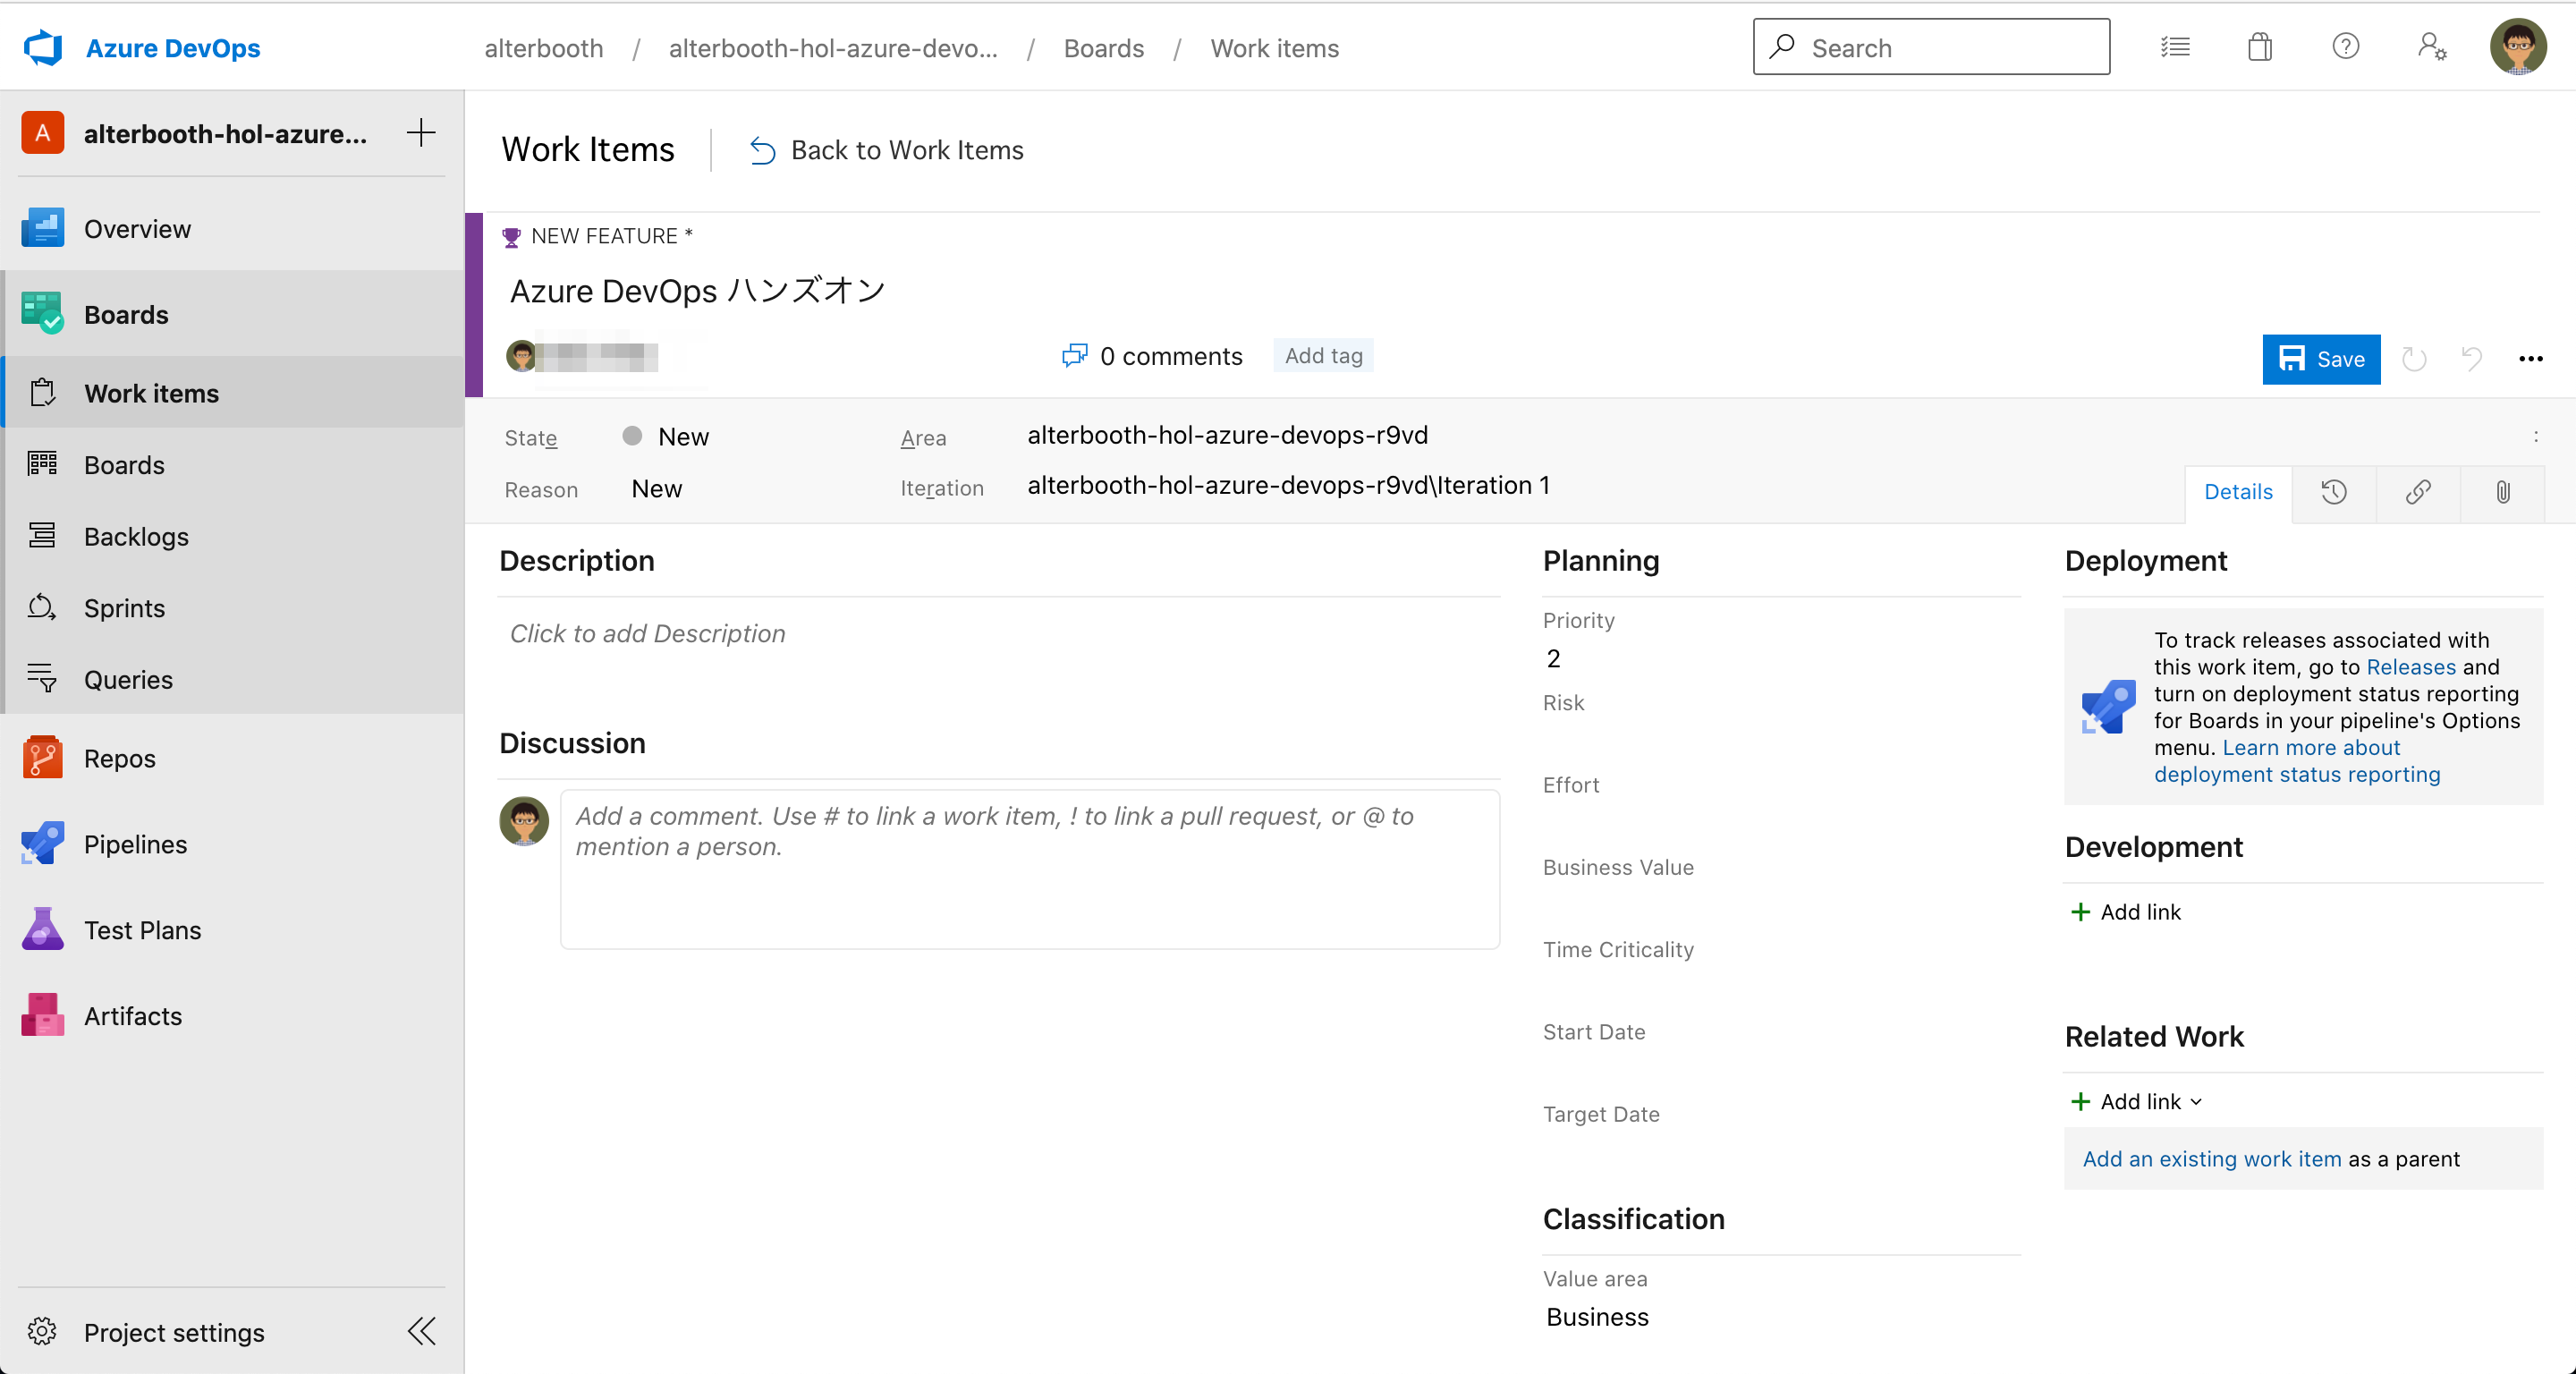Select the Details tab
2576x1374 pixels.
(2238, 492)
